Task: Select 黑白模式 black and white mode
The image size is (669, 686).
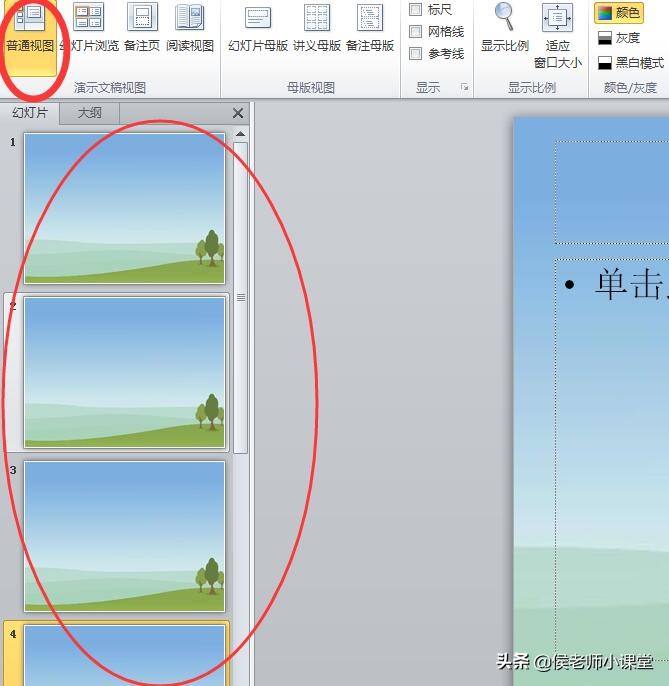Action: click(630, 63)
